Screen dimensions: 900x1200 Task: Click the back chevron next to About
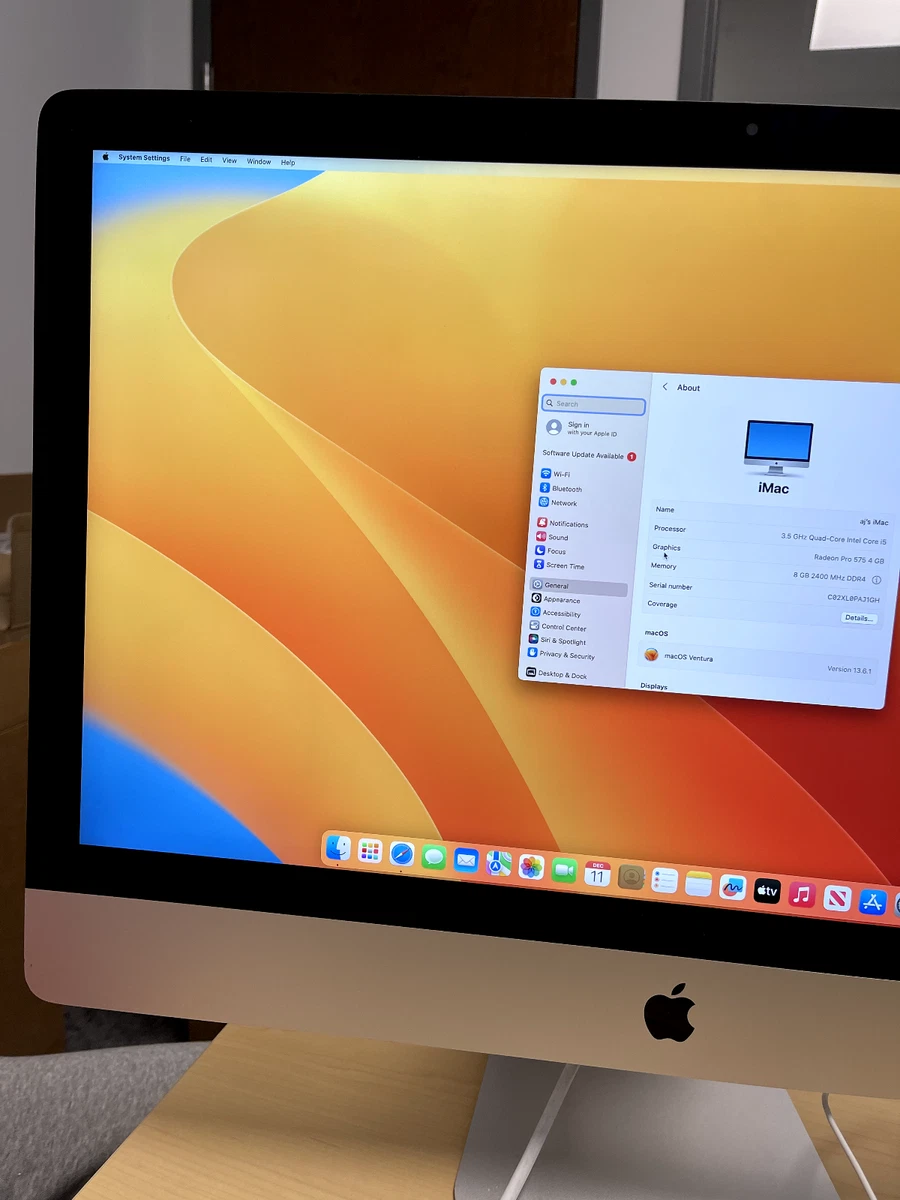click(666, 387)
